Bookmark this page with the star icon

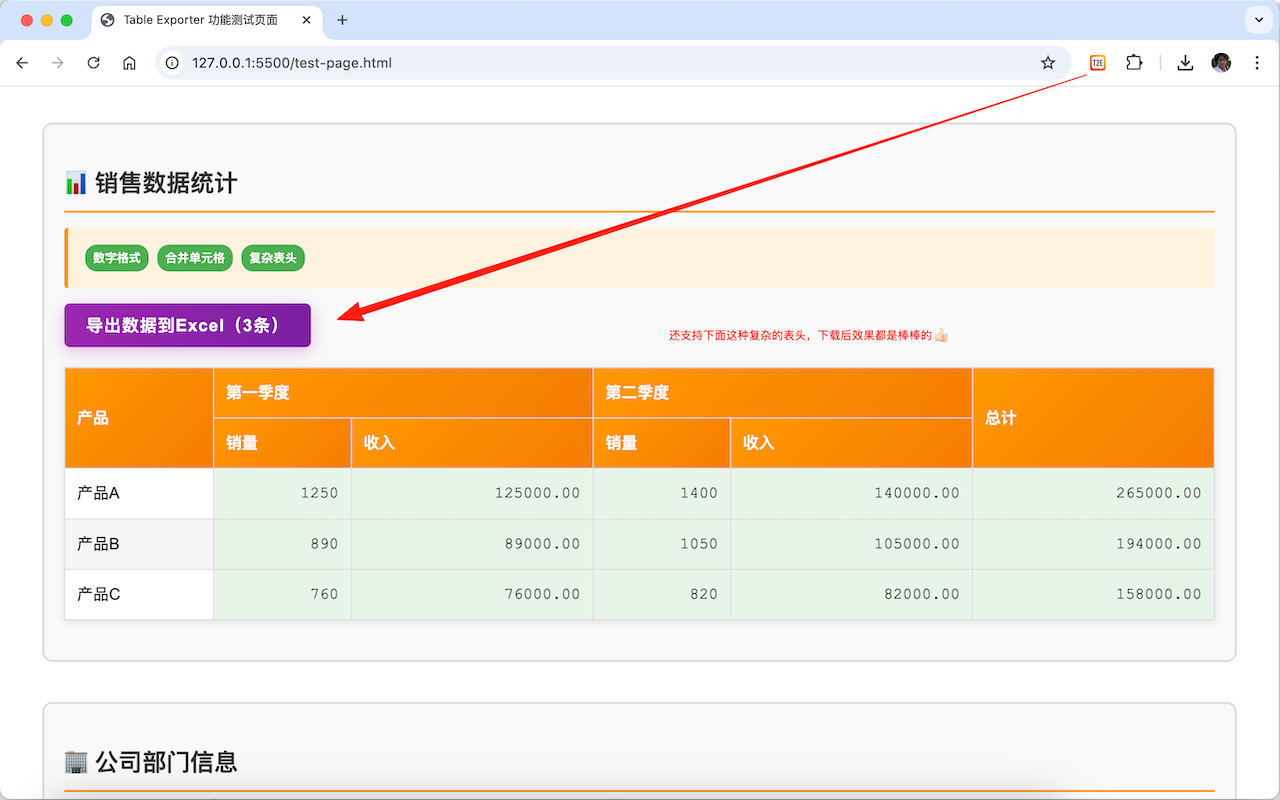(1048, 63)
